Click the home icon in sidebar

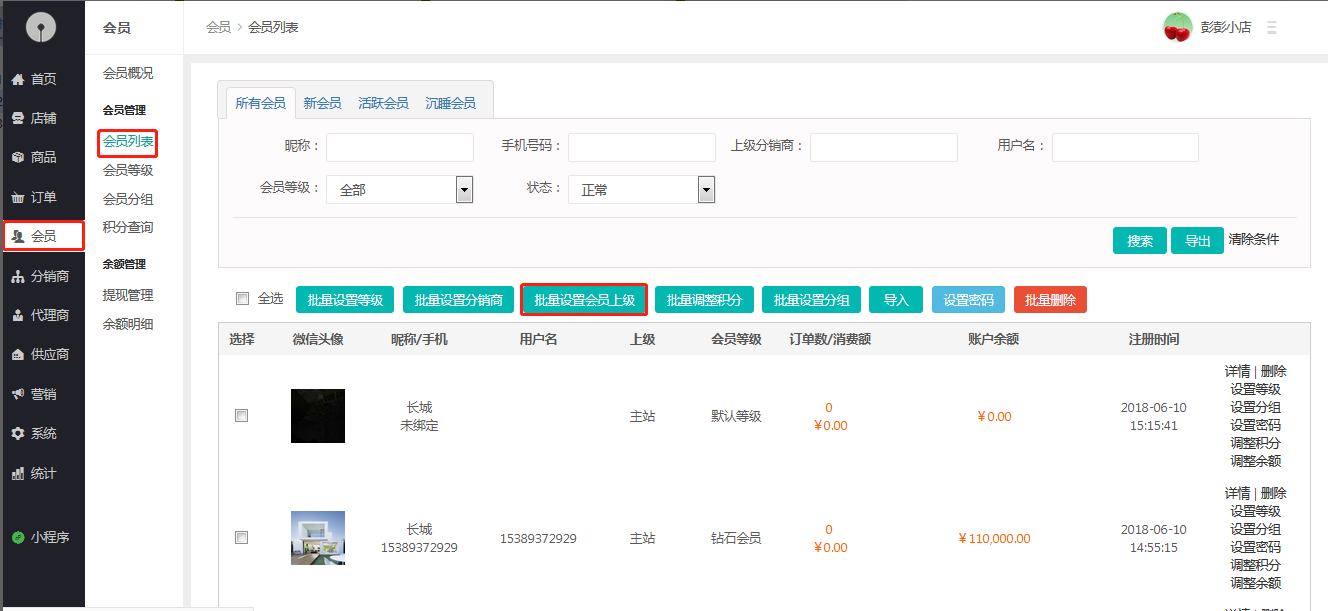pyautogui.click(x=17, y=79)
